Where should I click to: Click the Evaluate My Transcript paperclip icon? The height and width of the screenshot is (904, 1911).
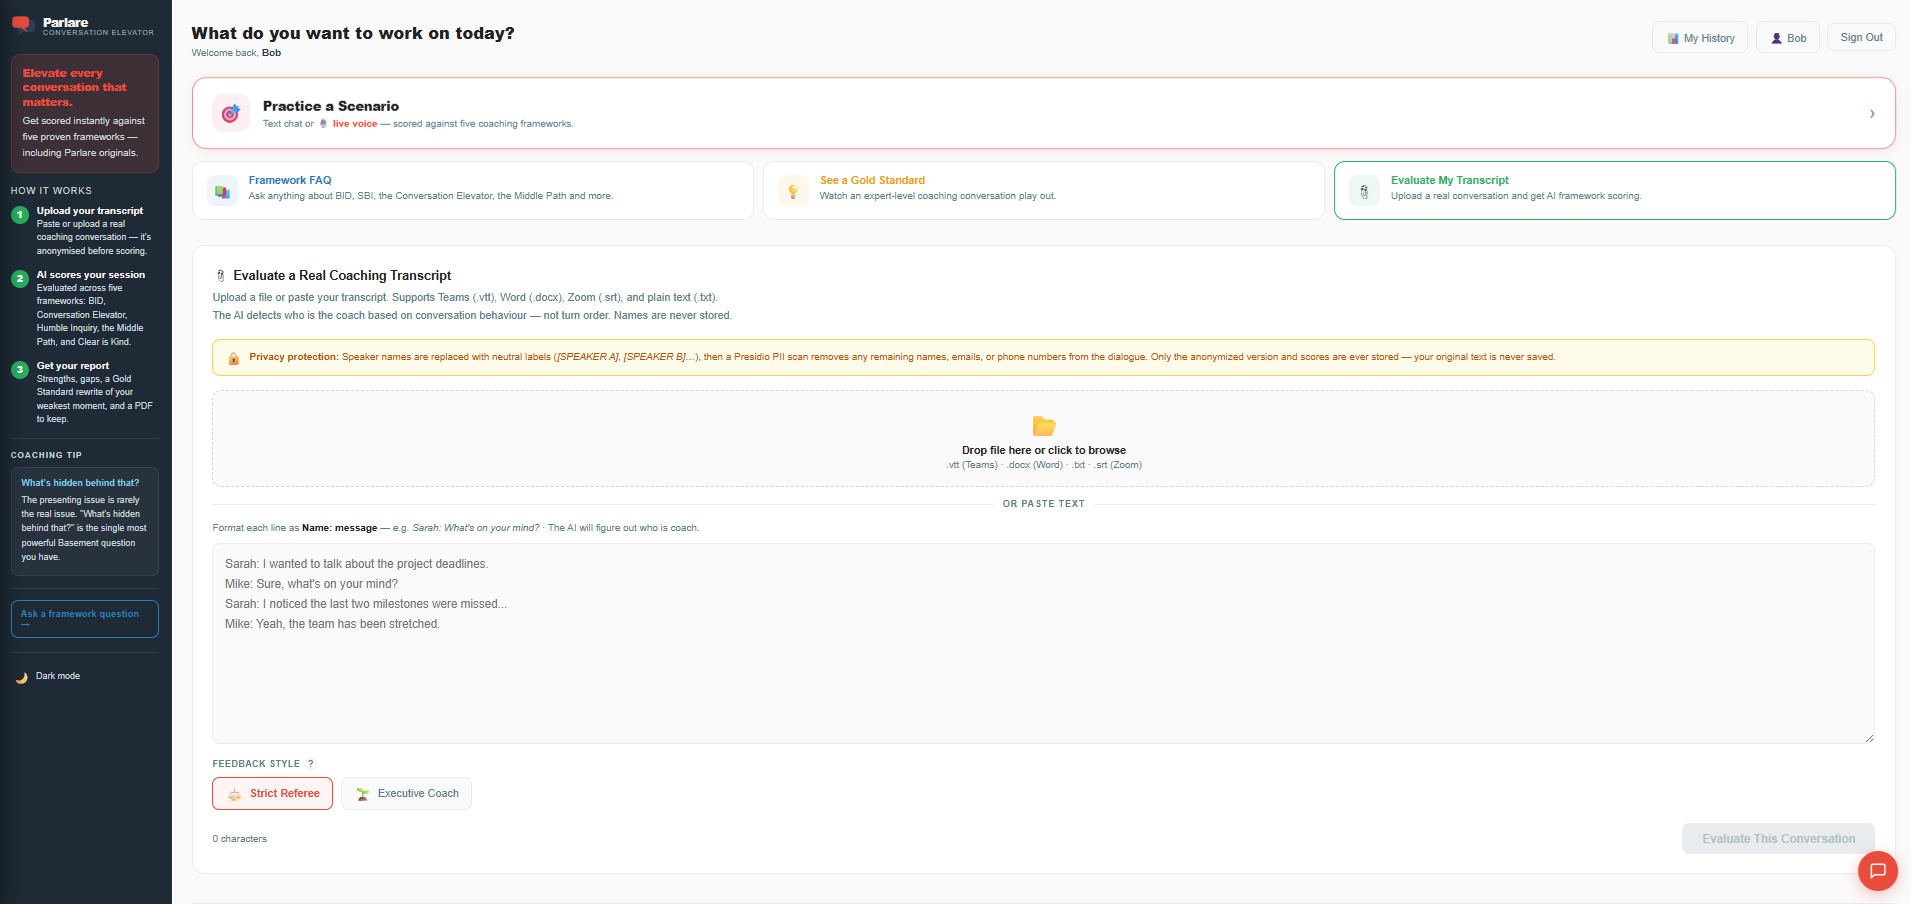click(1364, 190)
